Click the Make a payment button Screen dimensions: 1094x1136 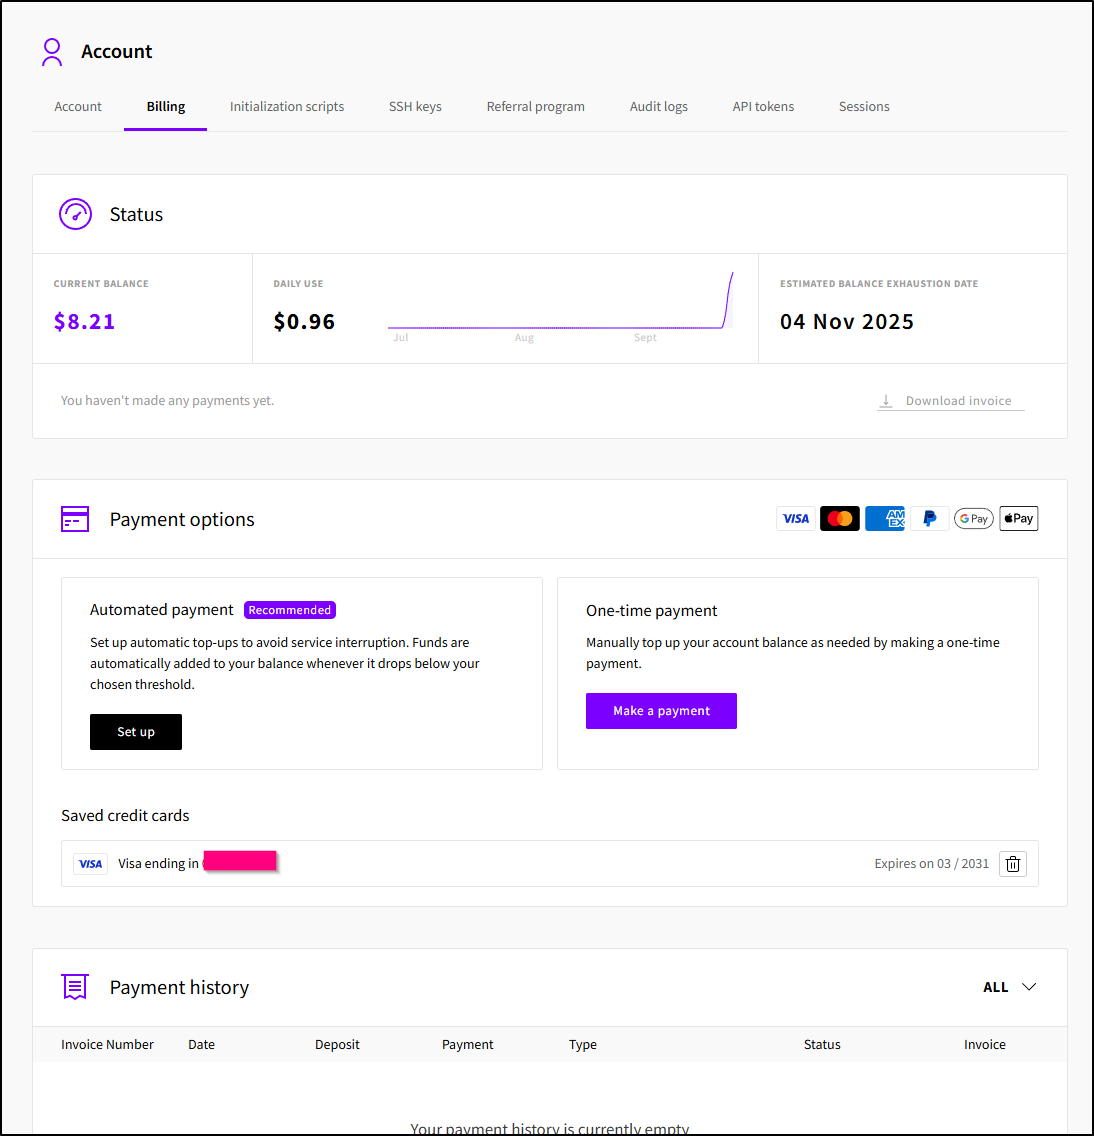point(661,711)
